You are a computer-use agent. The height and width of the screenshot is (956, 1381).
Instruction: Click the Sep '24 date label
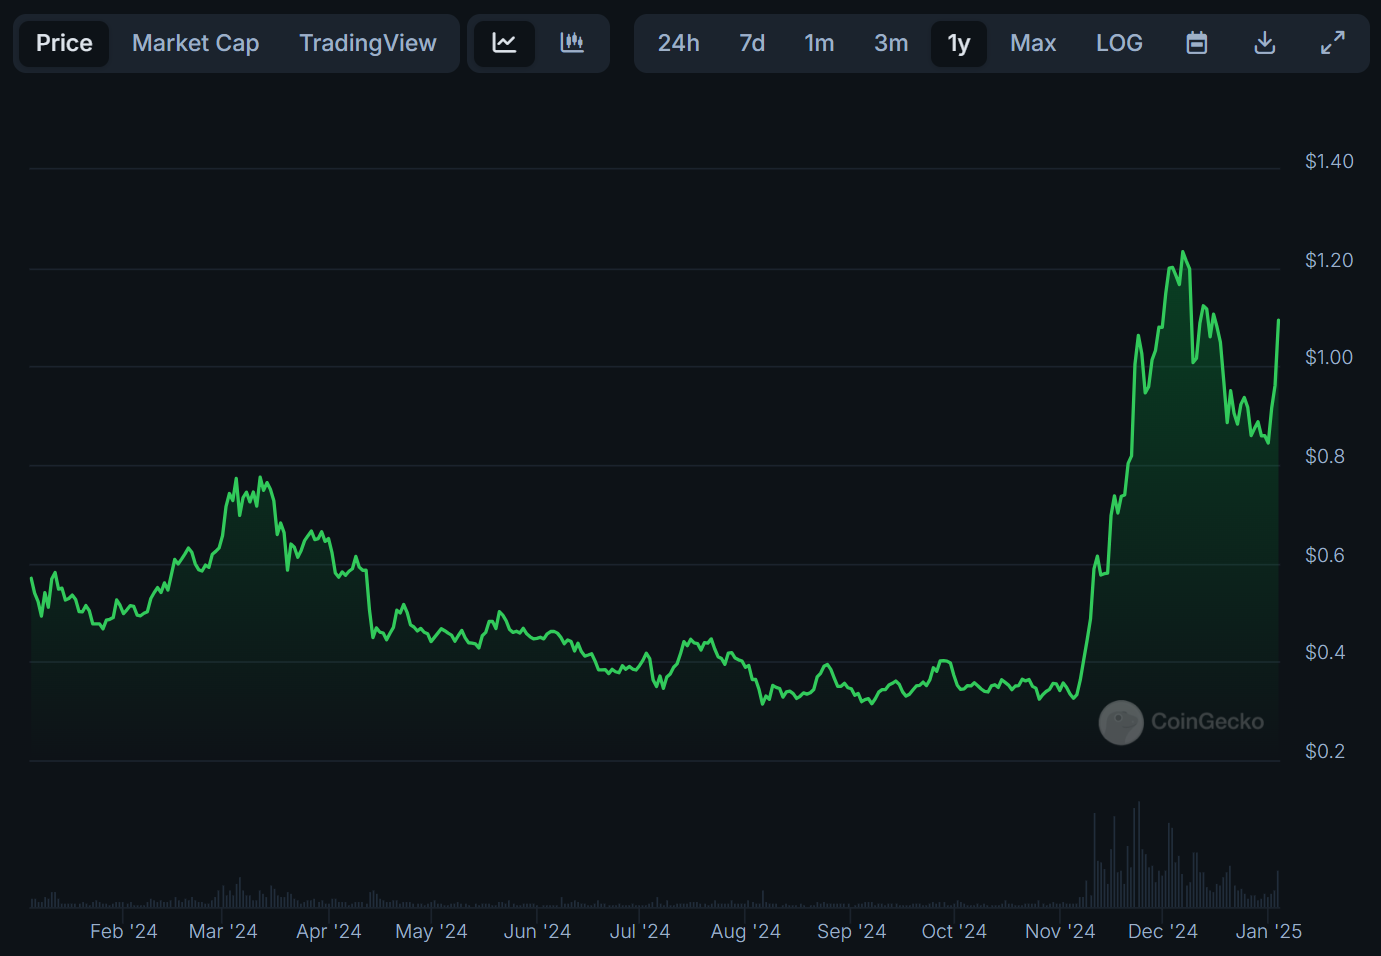click(851, 931)
